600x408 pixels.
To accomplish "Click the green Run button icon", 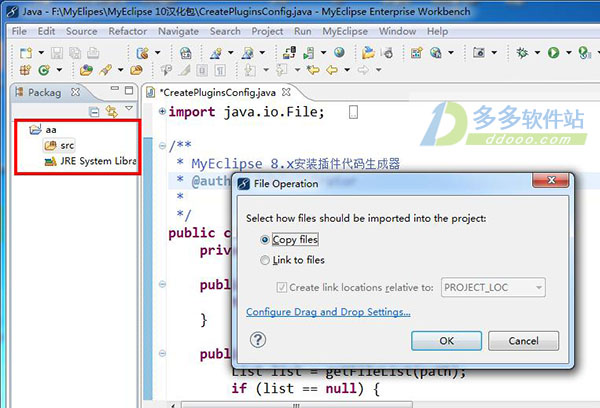I will (553, 52).
